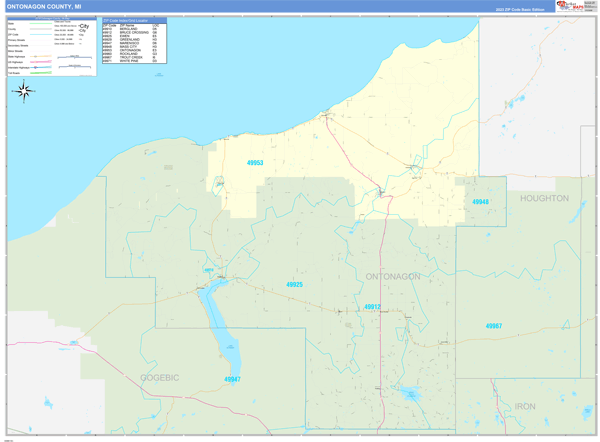Click the ZIP code 49947 label

click(232, 379)
